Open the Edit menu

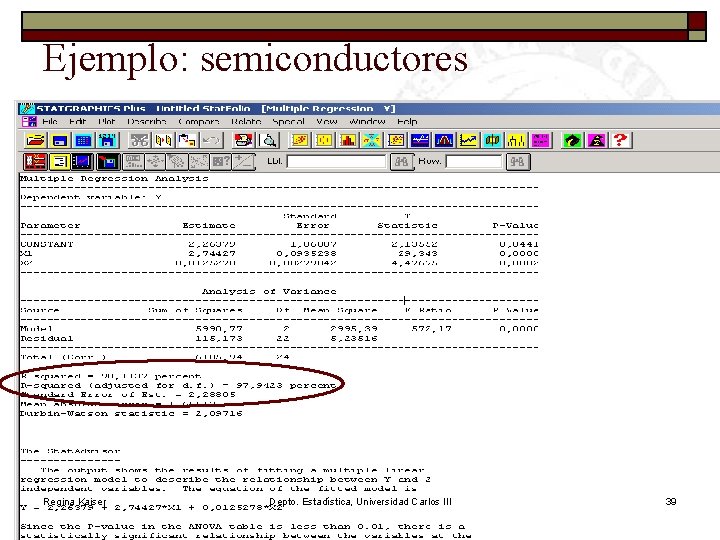tap(78, 122)
